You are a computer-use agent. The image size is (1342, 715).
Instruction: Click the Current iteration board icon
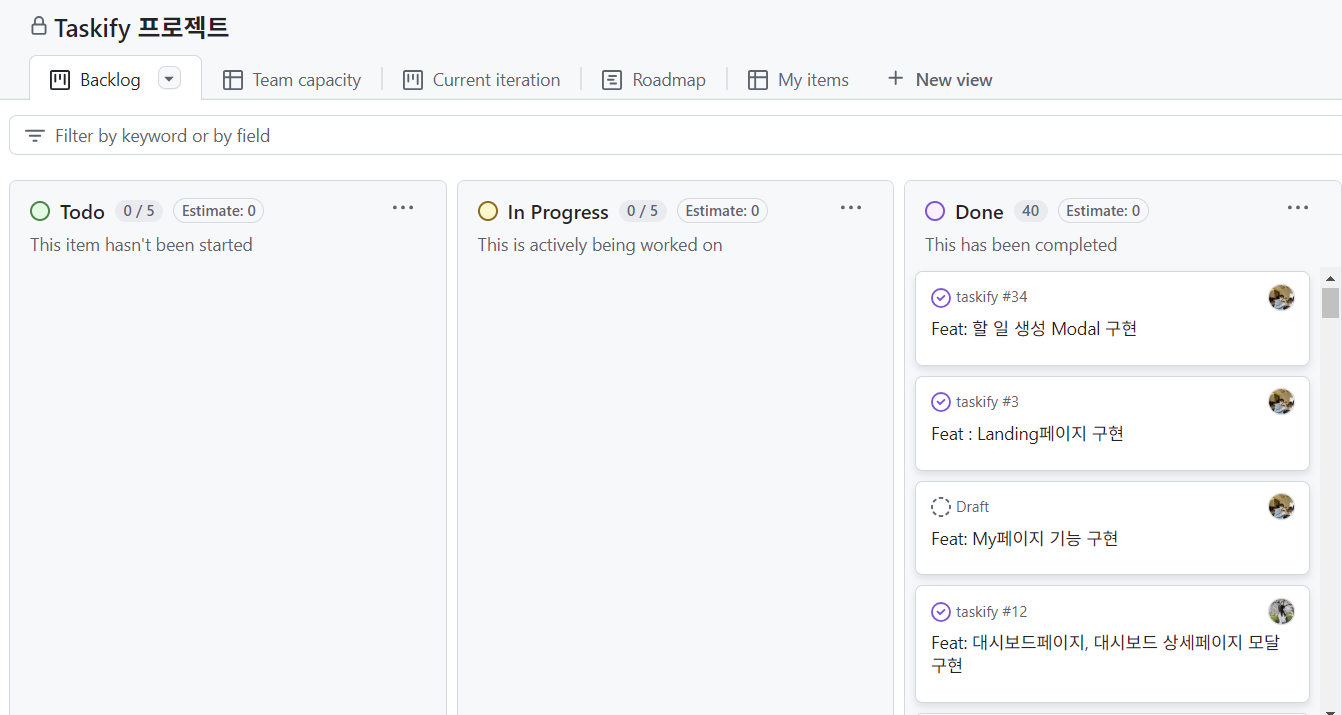pyautogui.click(x=413, y=80)
